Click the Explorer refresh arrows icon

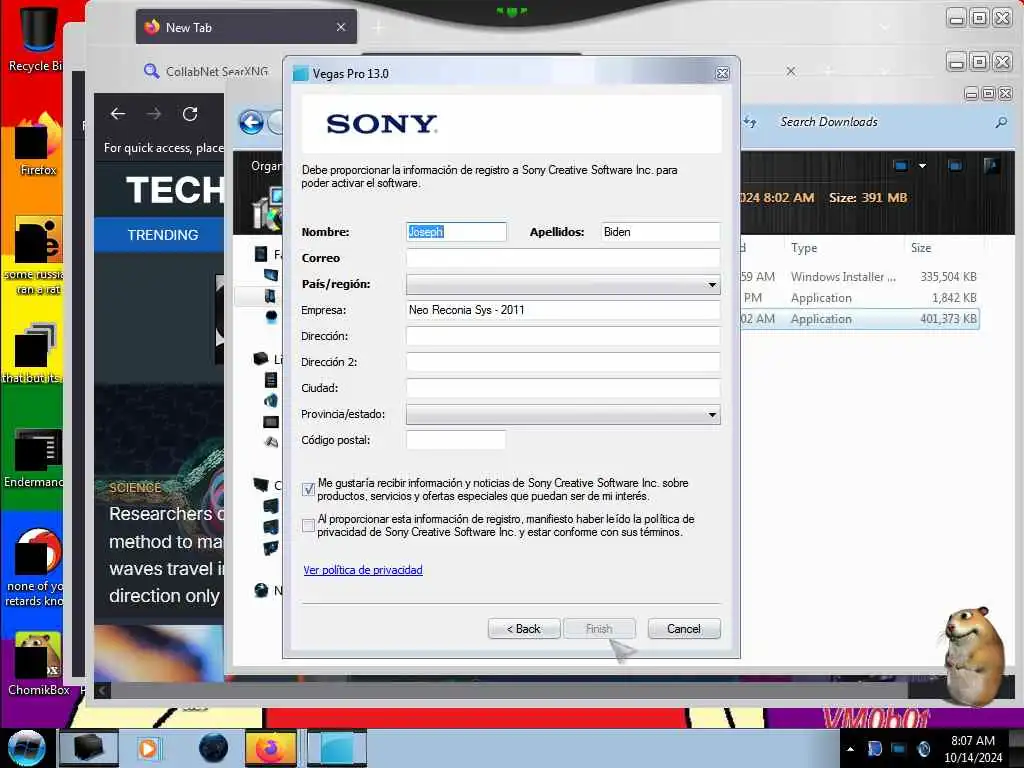(x=750, y=122)
